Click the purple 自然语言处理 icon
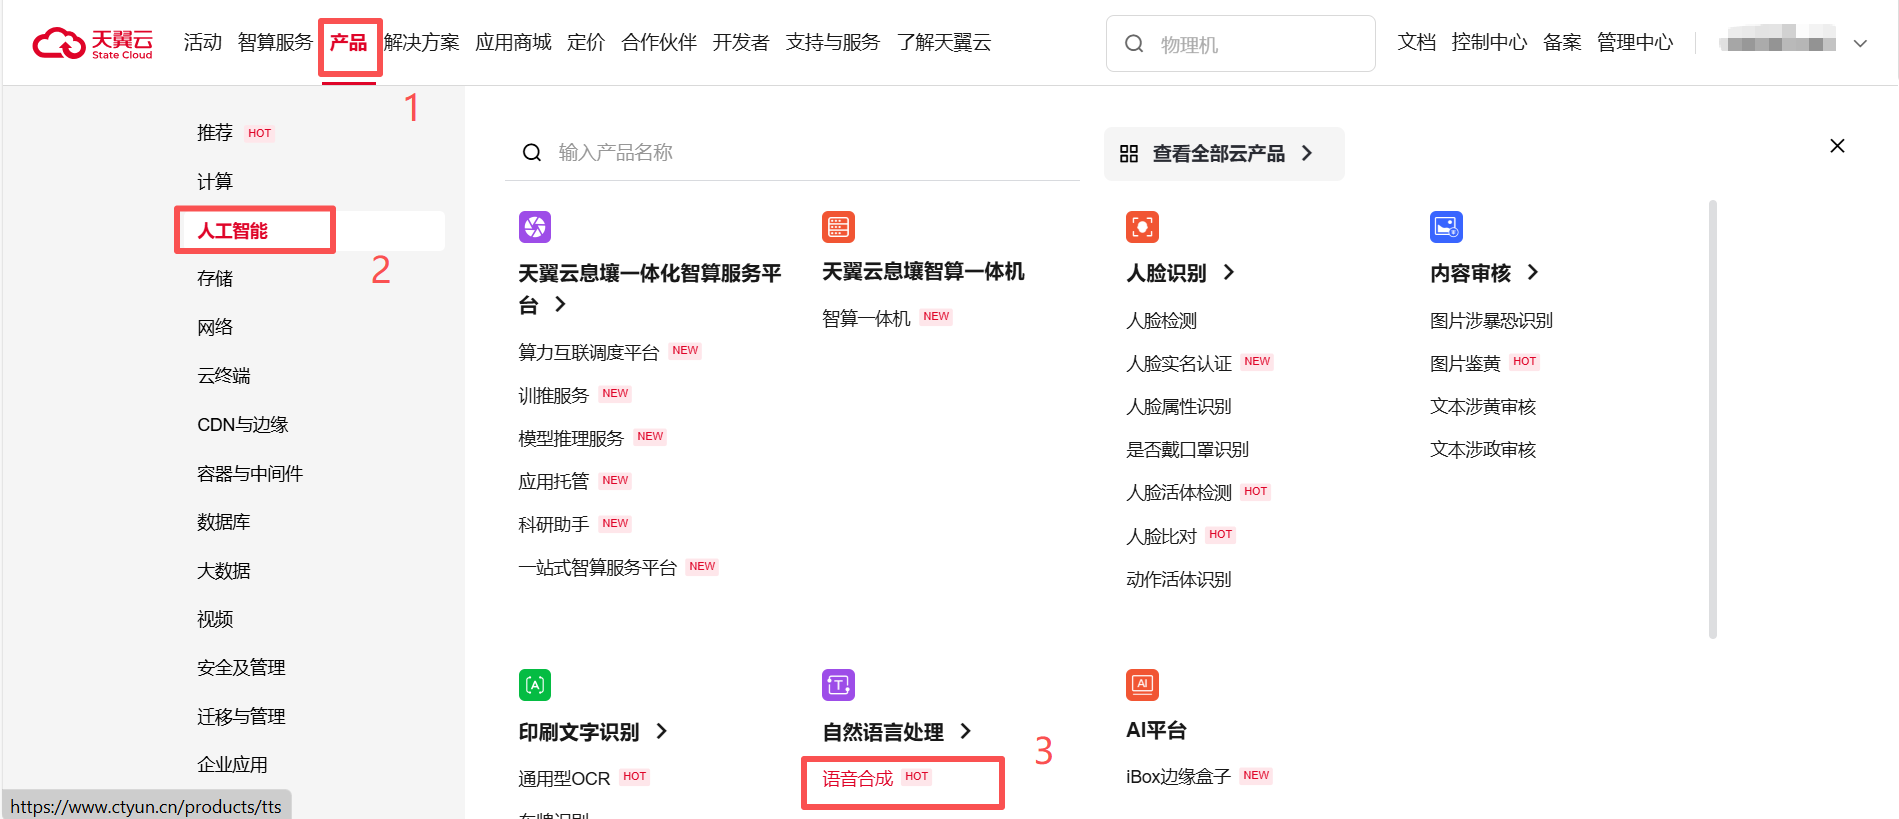This screenshot has width=1899, height=819. pos(838,685)
